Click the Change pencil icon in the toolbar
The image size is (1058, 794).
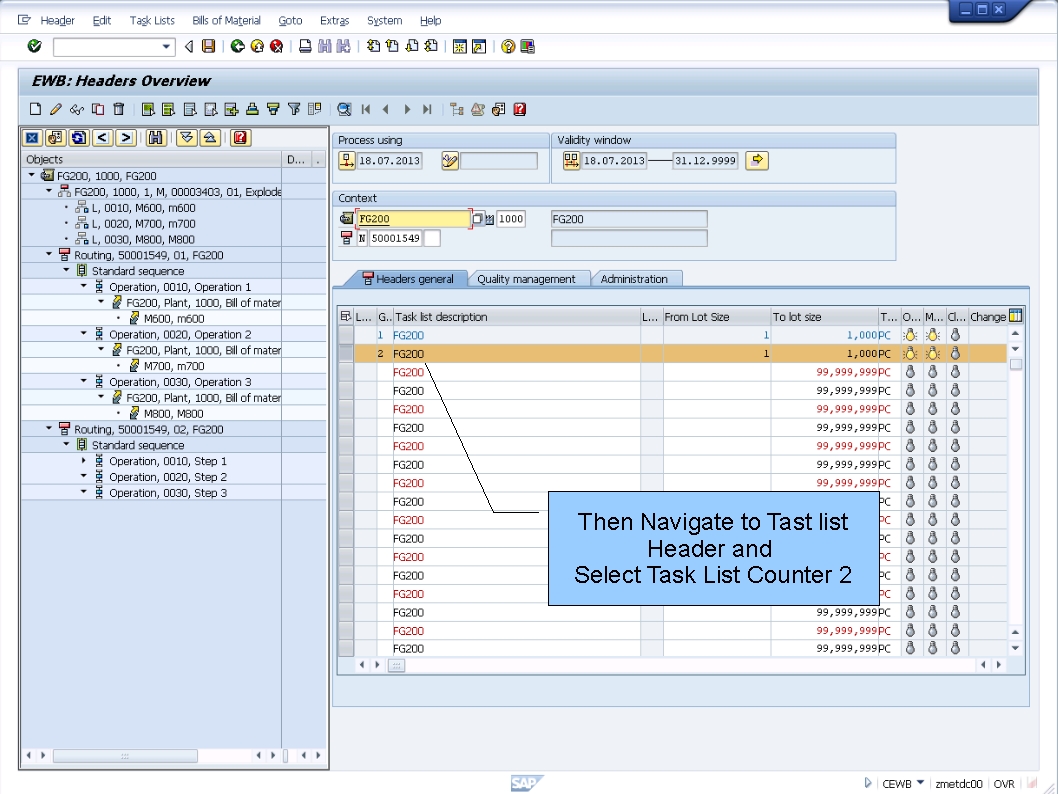click(x=56, y=109)
